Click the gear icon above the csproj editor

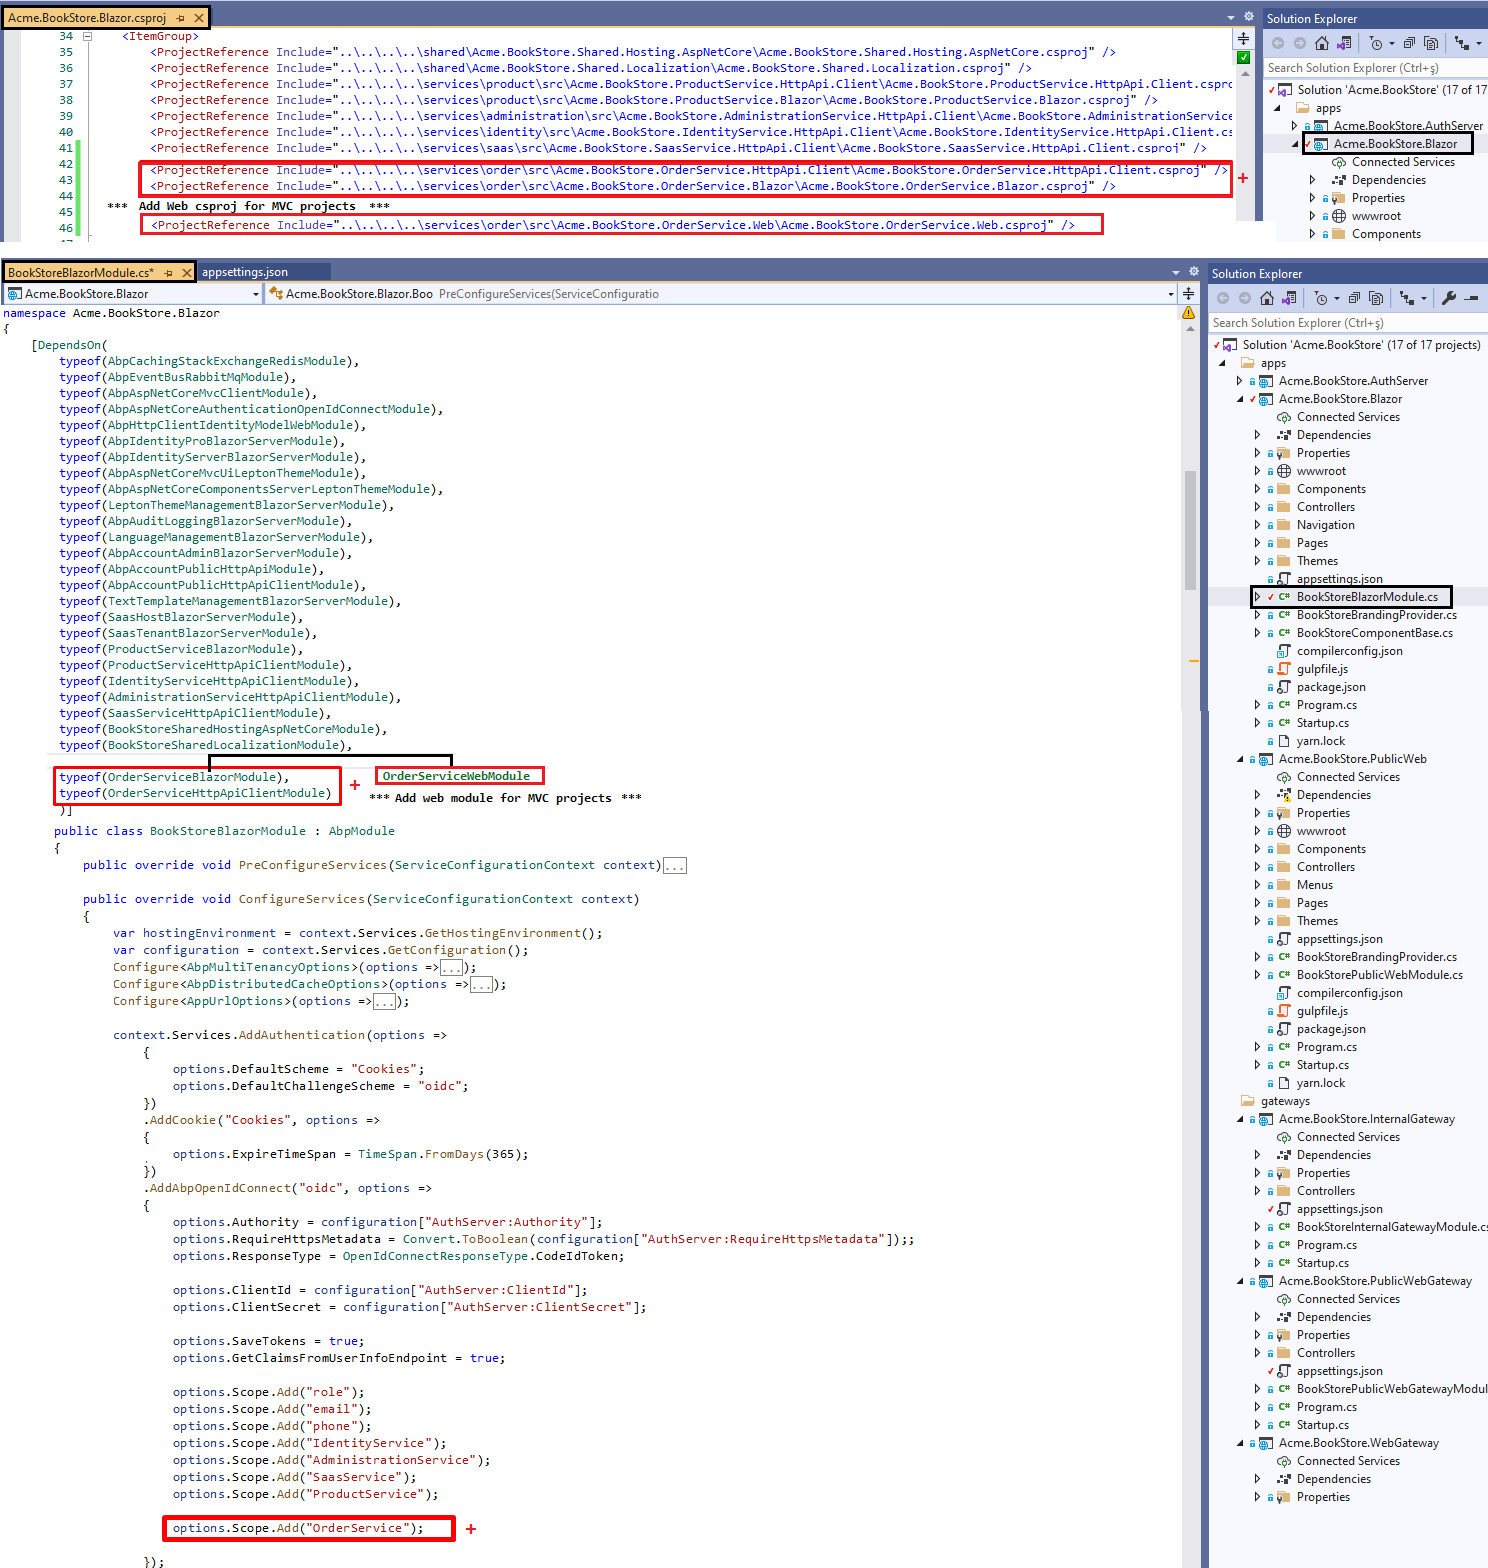(1248, 17)
